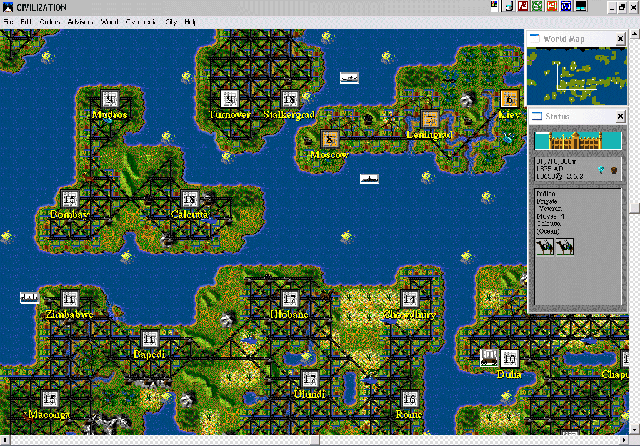
Task: Select the Ulundi city icon
Action: click(310, 379)
